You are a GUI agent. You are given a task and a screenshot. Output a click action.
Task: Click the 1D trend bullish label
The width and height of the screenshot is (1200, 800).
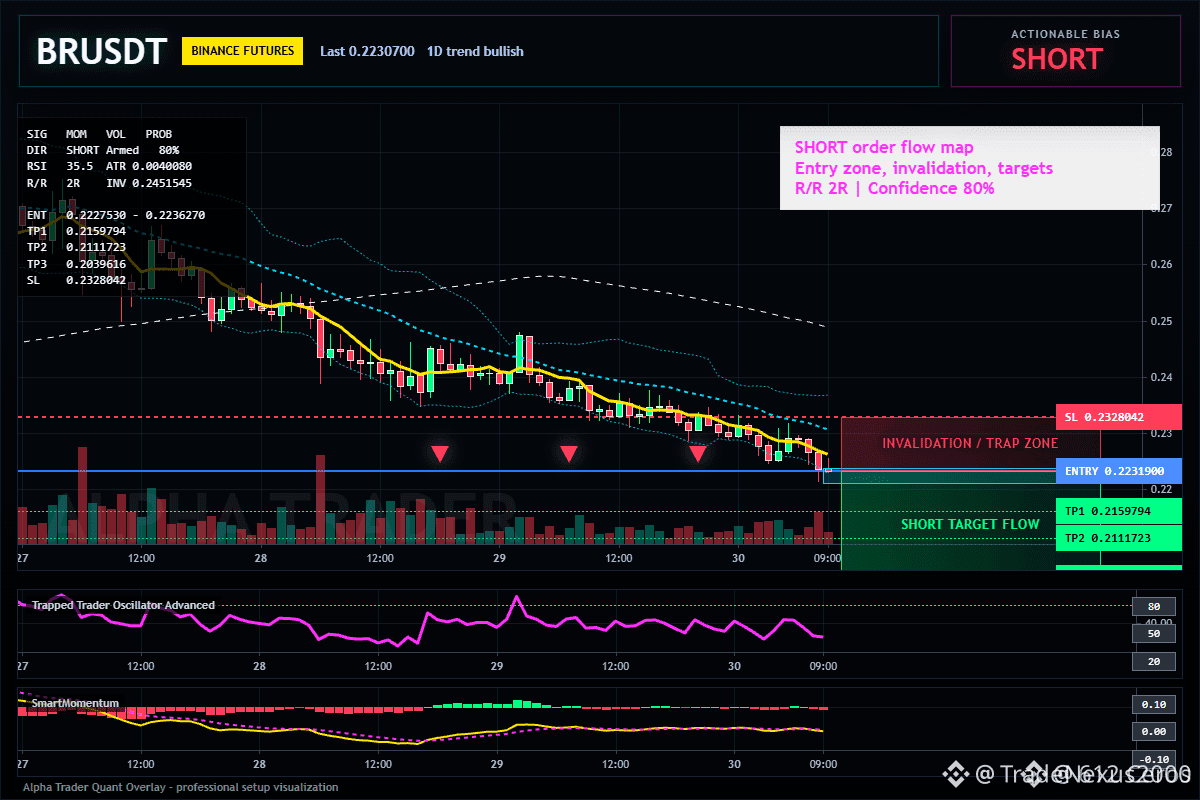click(475, 51)
